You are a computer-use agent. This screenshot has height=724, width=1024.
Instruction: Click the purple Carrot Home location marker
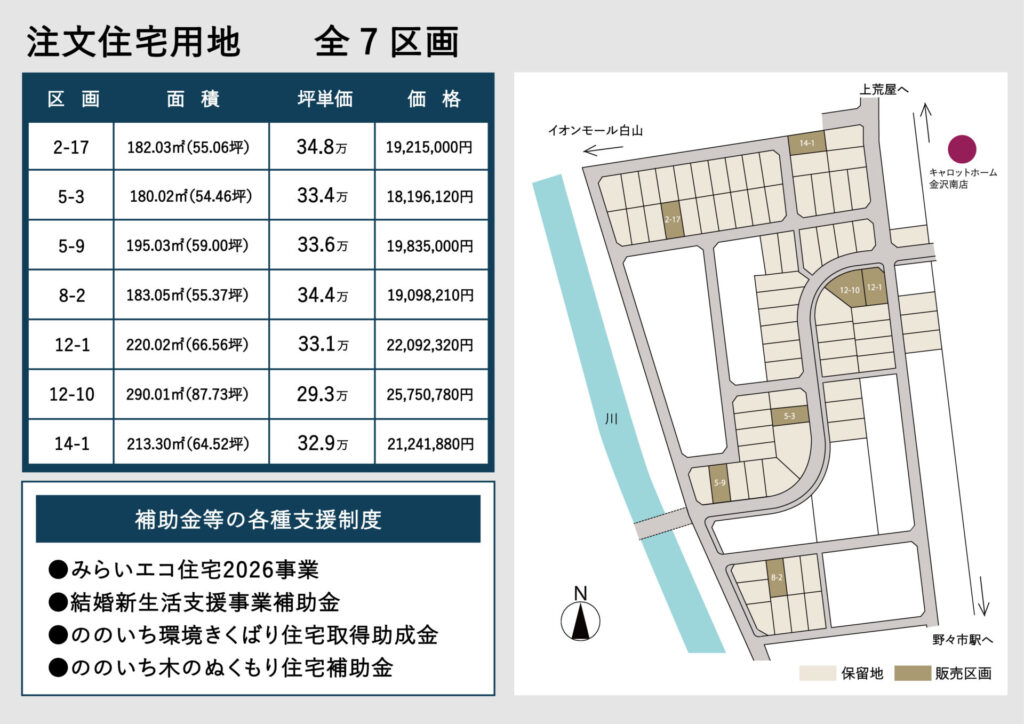point(960,149)
